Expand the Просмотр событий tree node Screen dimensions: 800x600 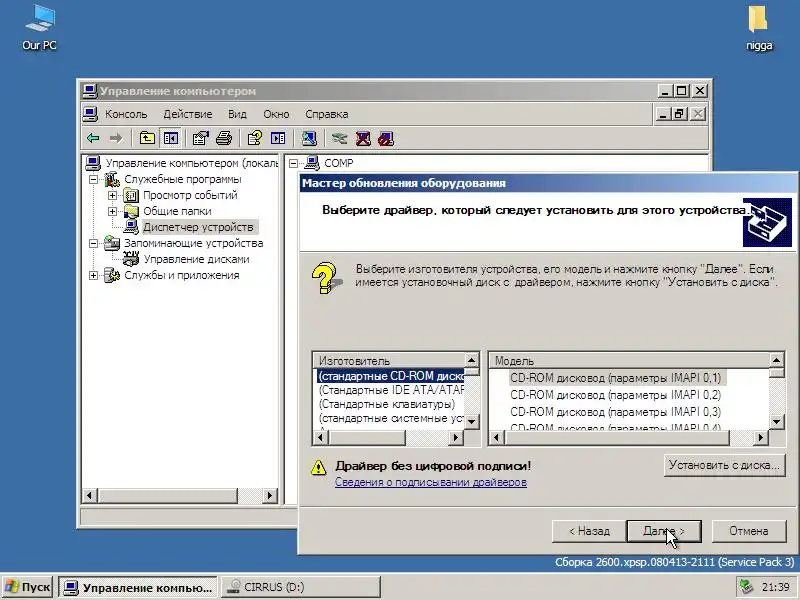[x=112, y=195]
